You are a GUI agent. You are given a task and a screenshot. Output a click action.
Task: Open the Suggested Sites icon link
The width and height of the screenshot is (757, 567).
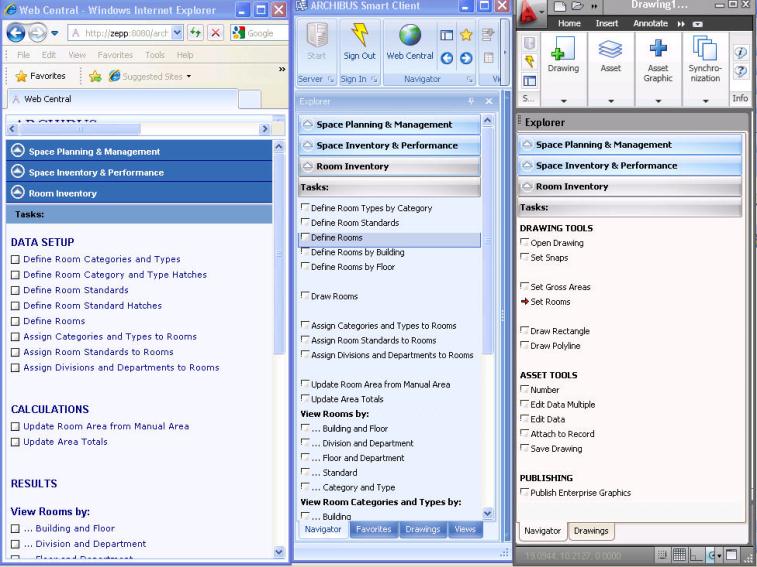coord(114,76)
